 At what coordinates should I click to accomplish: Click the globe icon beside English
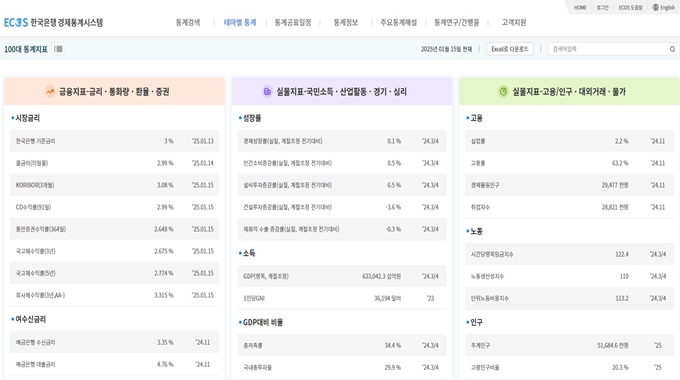(x=656, y=7)
